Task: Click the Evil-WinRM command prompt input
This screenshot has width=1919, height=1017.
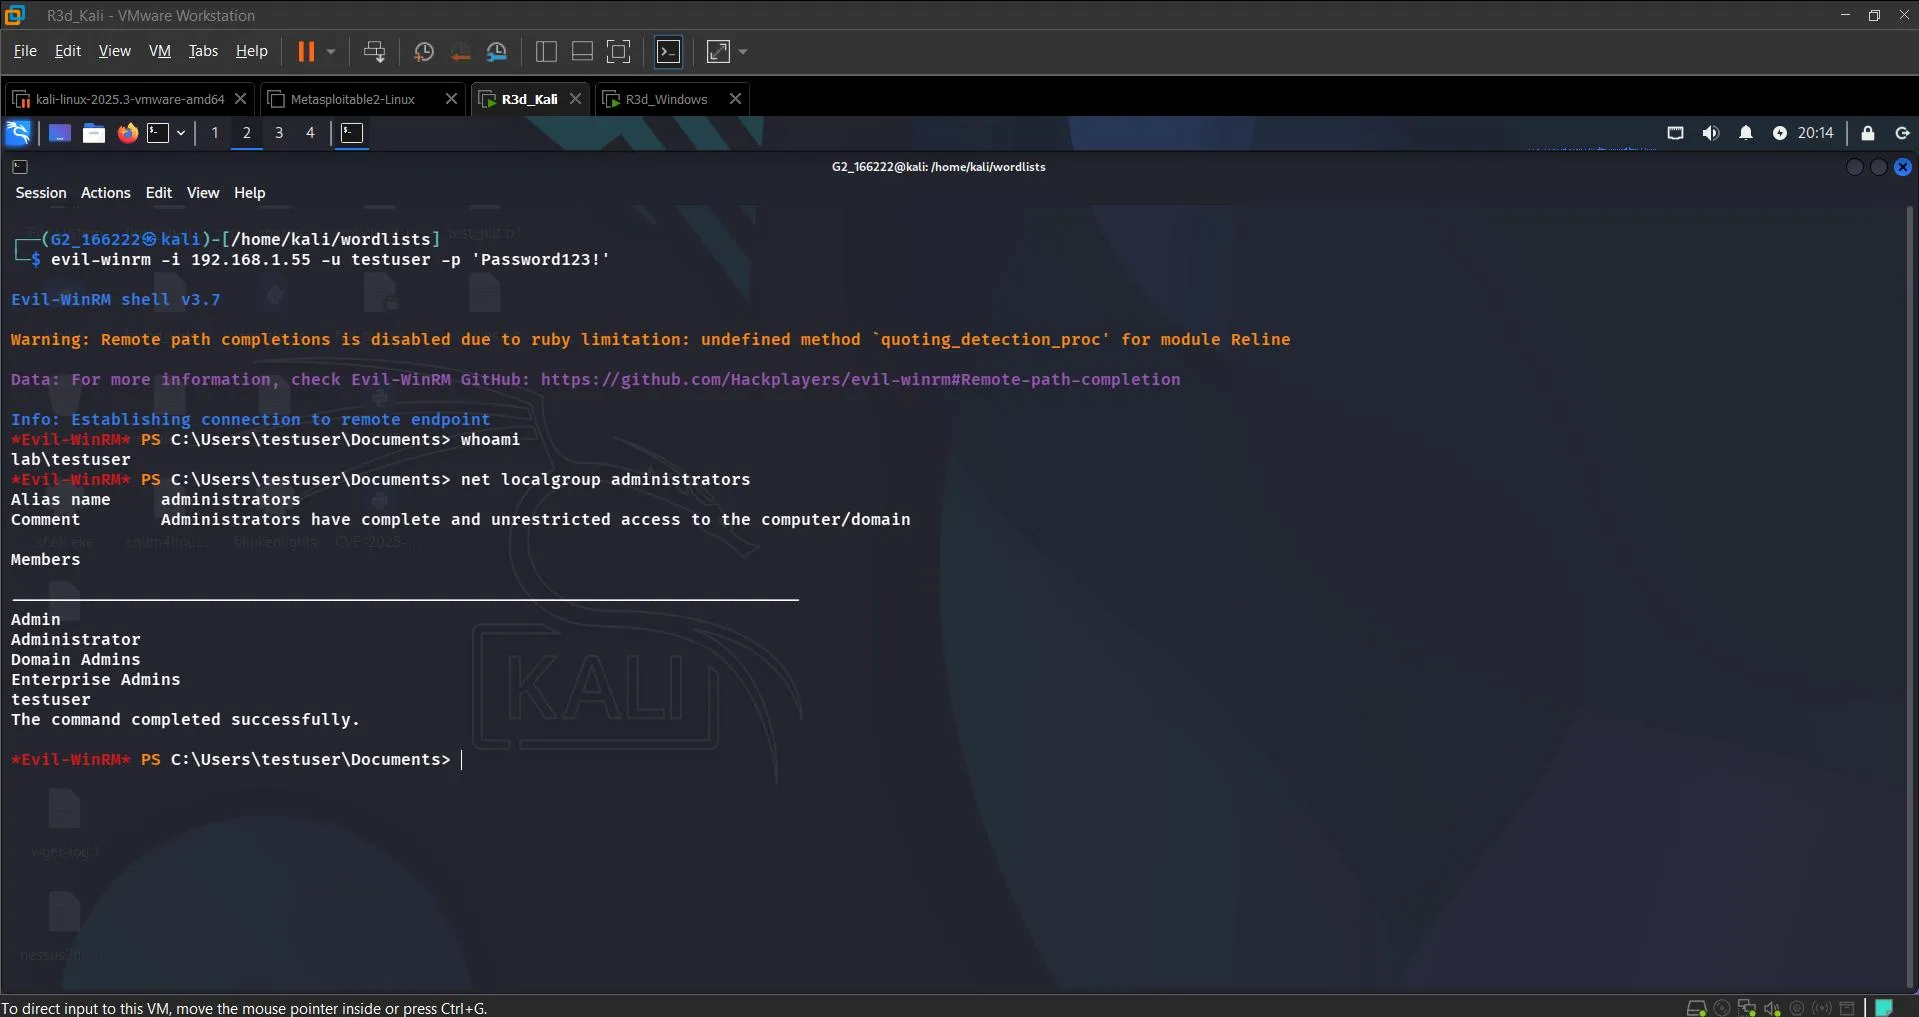Action: click(461, 760)
